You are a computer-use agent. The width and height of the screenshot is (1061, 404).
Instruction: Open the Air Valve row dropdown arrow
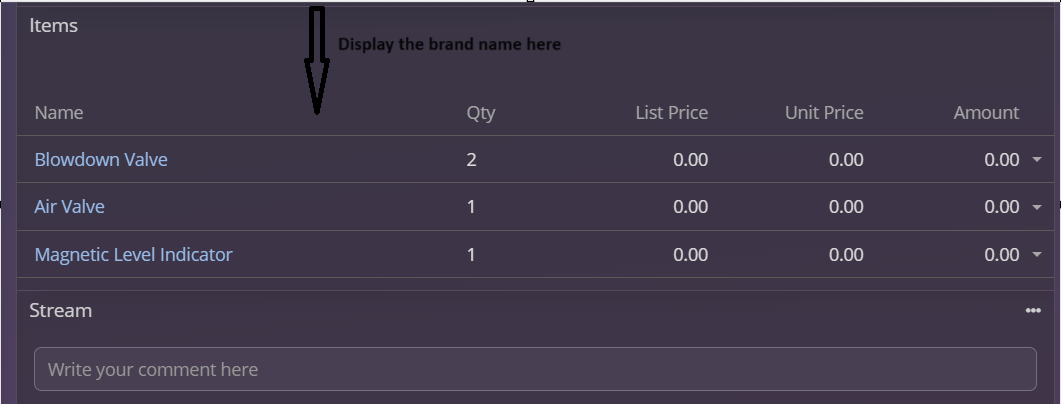(x=1037, y=207)
